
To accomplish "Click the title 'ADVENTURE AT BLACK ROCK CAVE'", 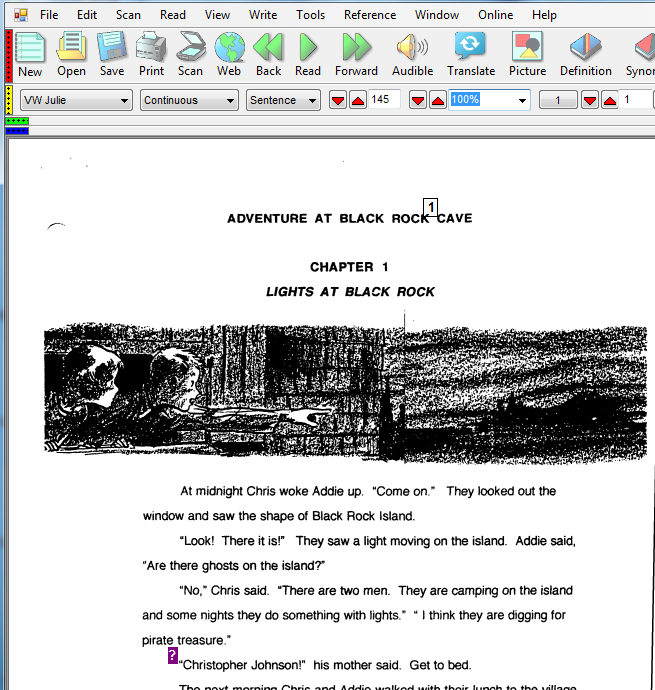I will (350, 218).
